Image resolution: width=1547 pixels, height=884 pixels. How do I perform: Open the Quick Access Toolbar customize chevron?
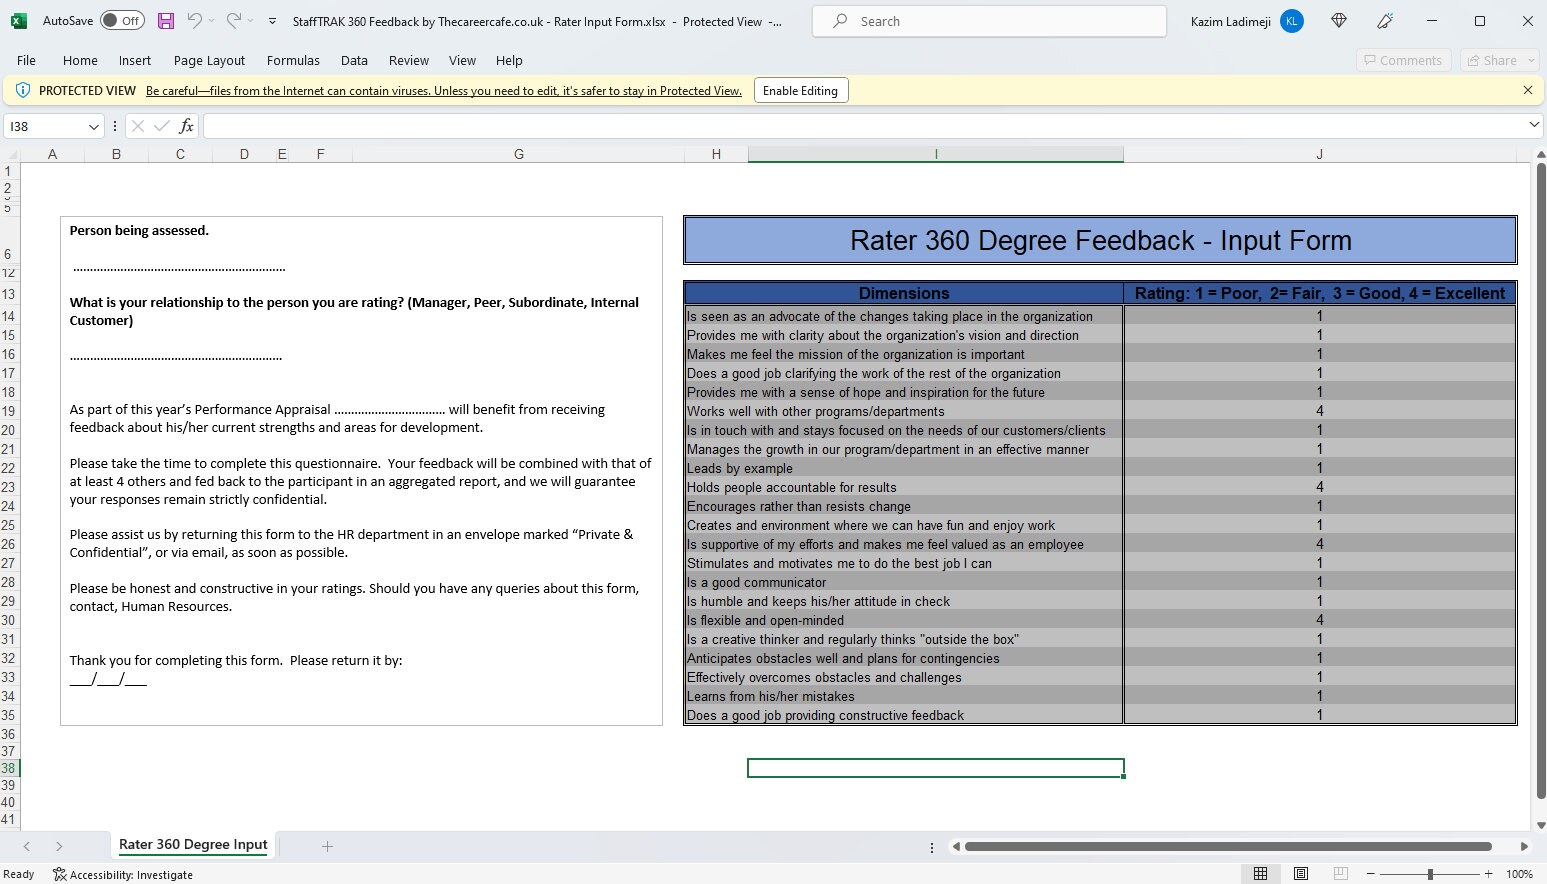point(271,20)
